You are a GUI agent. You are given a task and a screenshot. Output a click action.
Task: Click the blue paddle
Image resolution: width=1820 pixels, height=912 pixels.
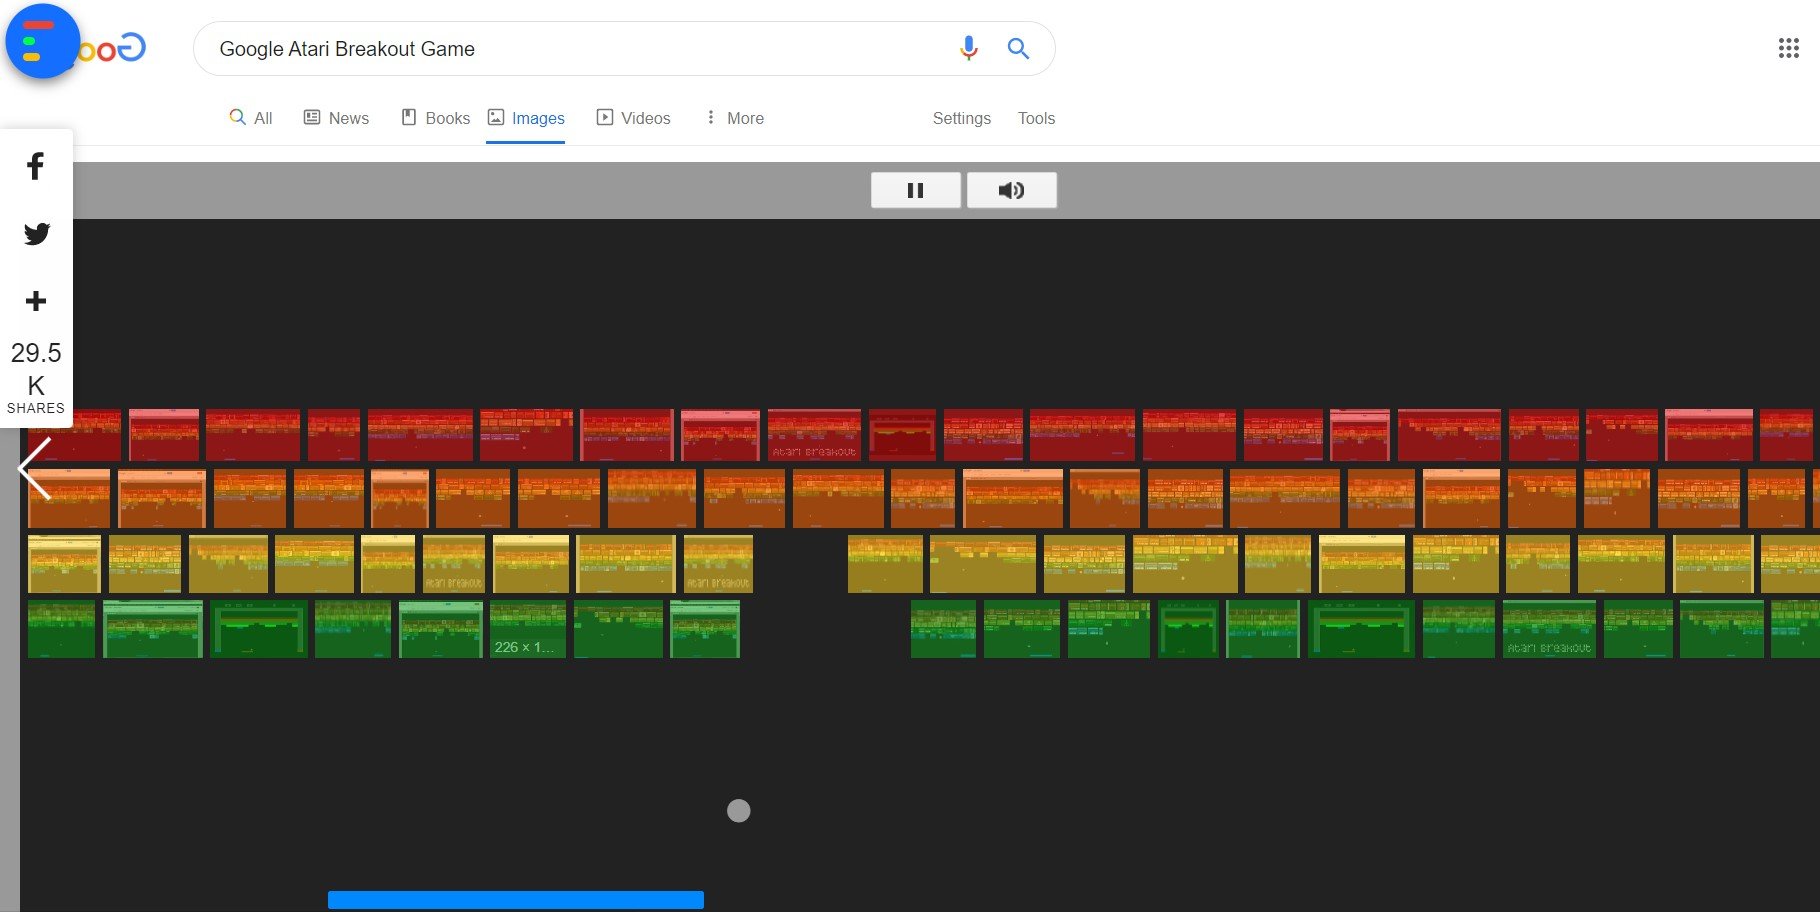516,900
